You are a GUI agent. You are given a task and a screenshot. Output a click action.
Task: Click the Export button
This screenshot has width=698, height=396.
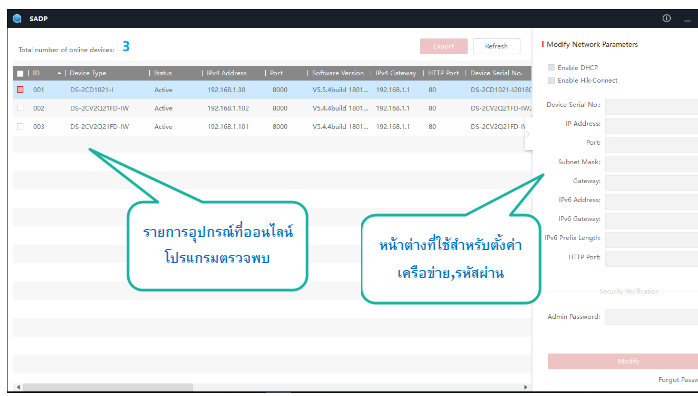pyautogui.click(x=444, y=46)
